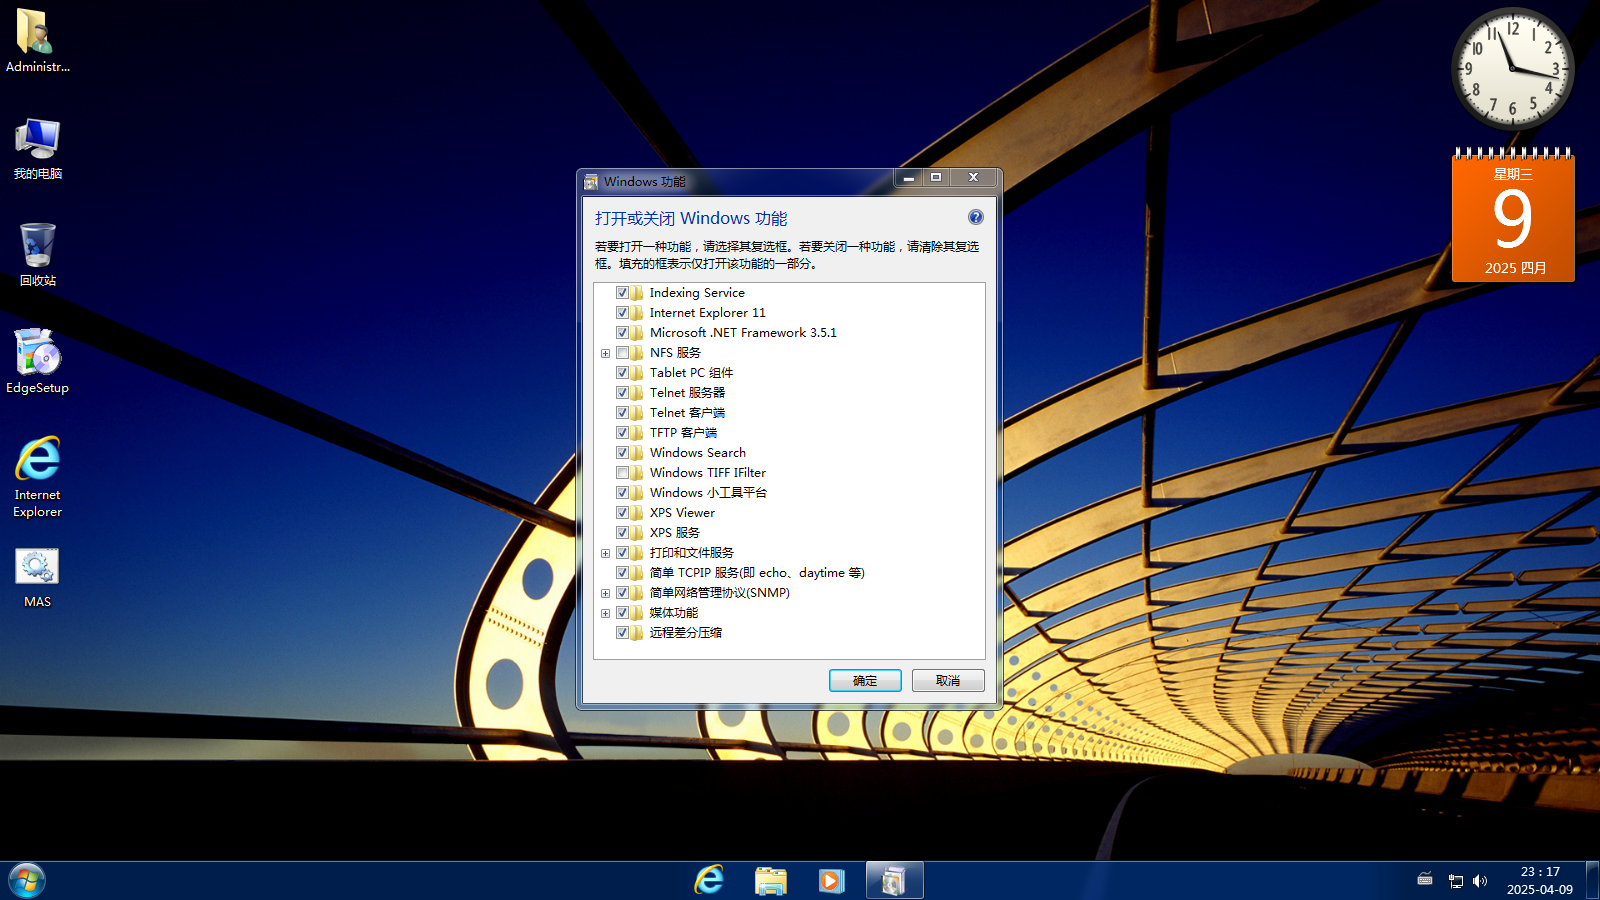This screenshot has height=900, width=1600.
Task: Uncheck the Internet Explorer 11 checkbox
Action: point(622,313)
